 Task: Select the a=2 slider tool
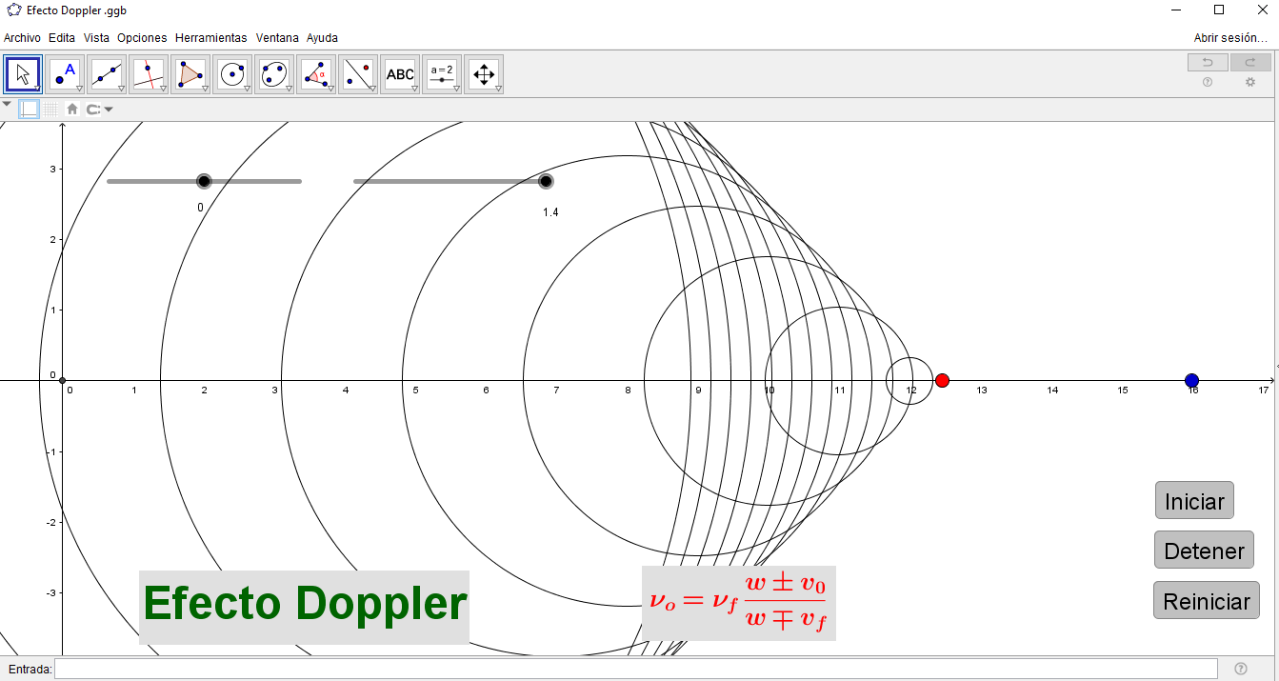click(442, 74)
